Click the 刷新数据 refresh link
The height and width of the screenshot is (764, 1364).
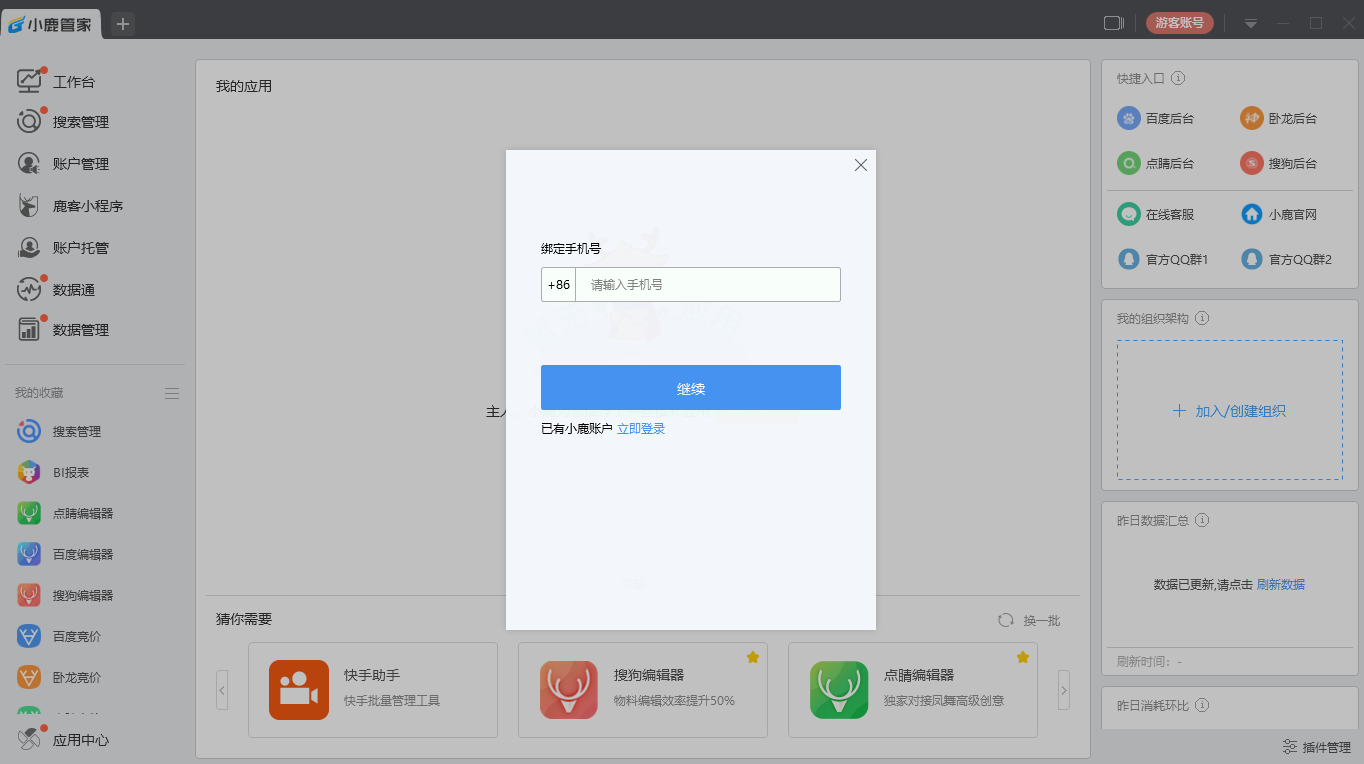(1281, 585)
